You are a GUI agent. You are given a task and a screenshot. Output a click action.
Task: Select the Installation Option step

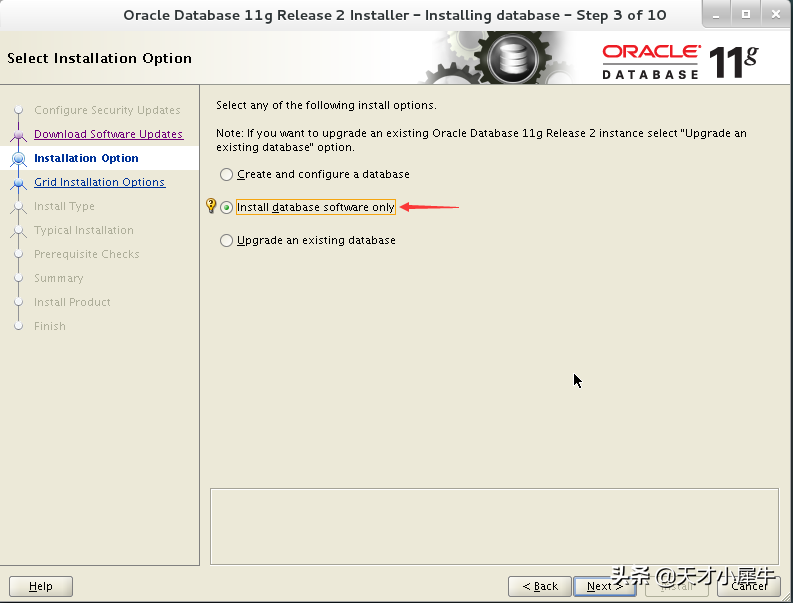86,158
